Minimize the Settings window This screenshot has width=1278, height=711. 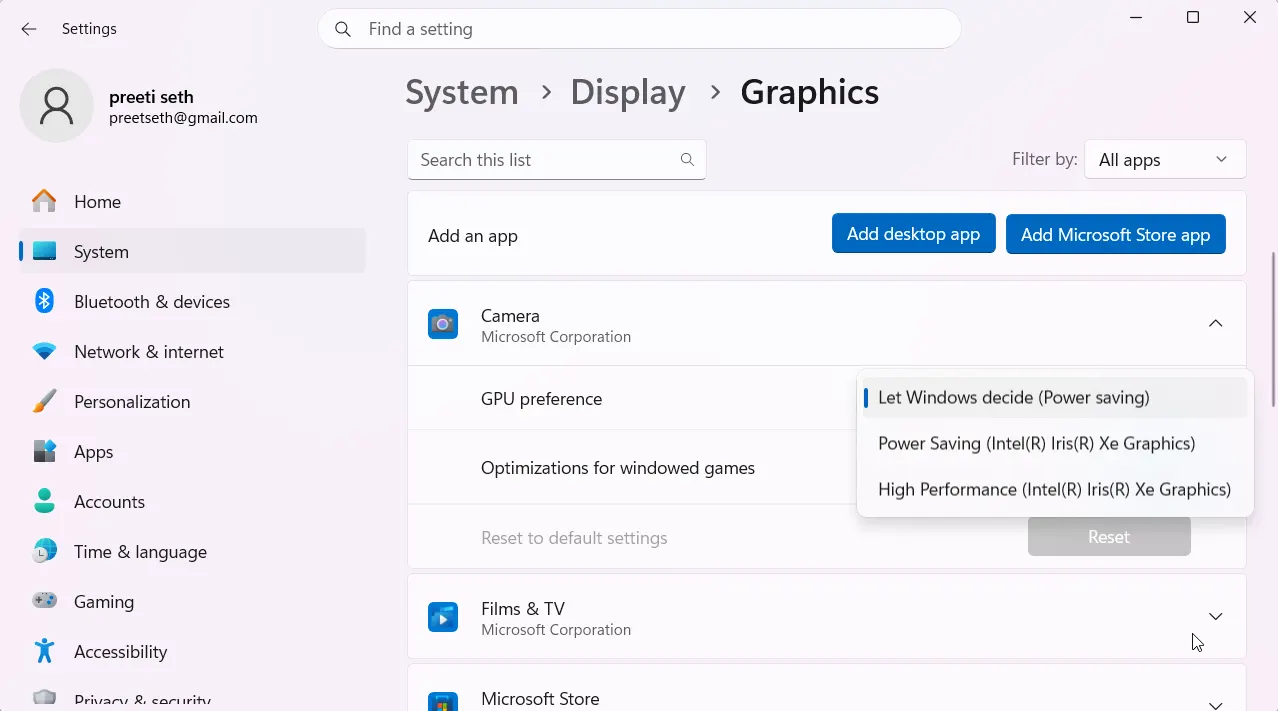pyautogui.click(x=1136, y=17)
